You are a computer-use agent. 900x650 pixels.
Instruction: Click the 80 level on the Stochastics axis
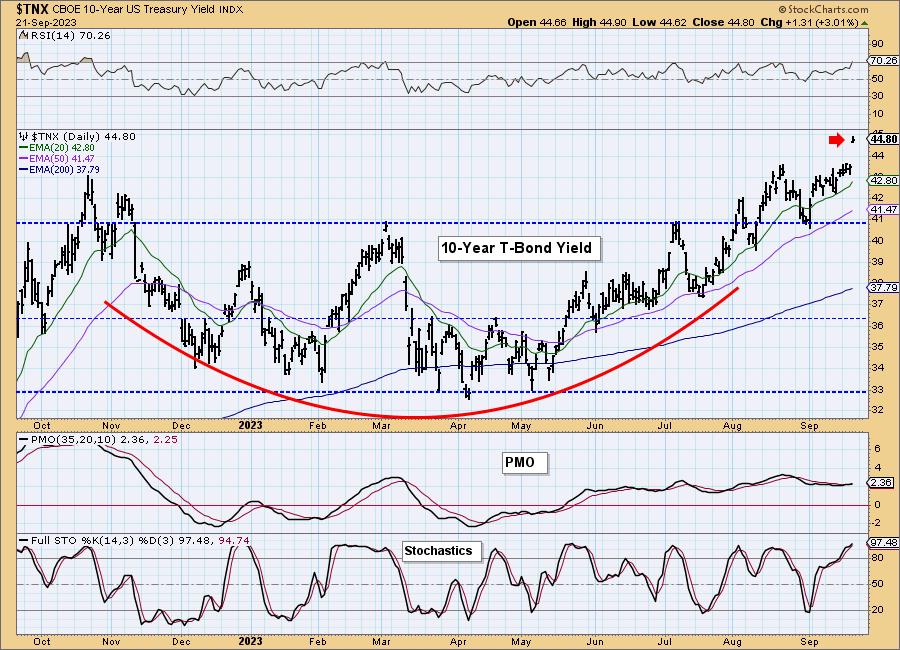click(877, 558)
